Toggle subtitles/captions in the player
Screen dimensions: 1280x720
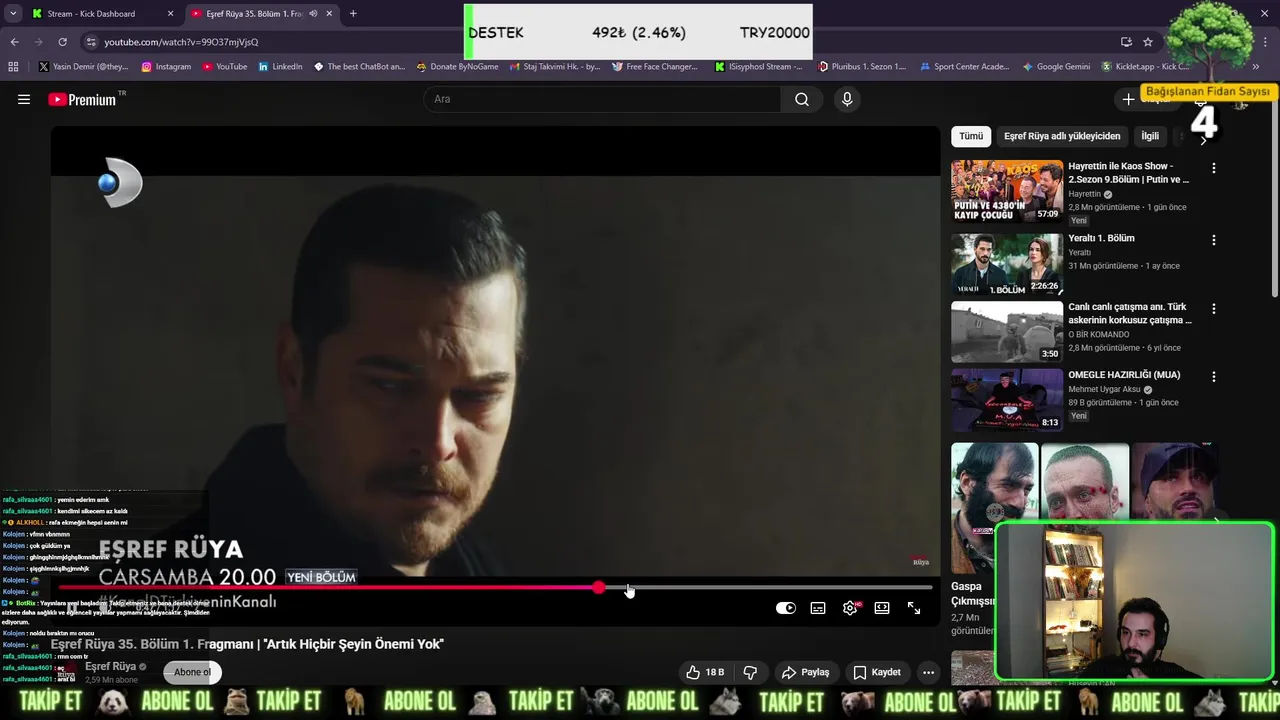[x=818, y=608]
